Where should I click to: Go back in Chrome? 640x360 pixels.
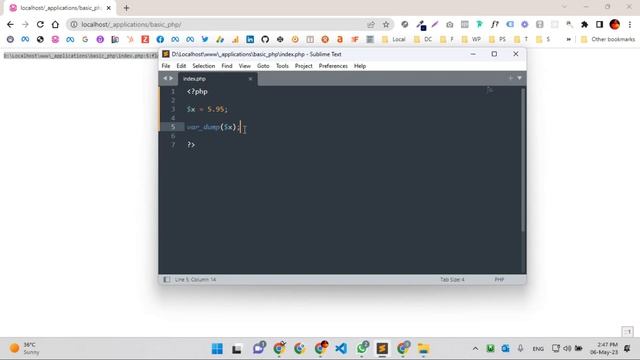click(x=10, y=24)
